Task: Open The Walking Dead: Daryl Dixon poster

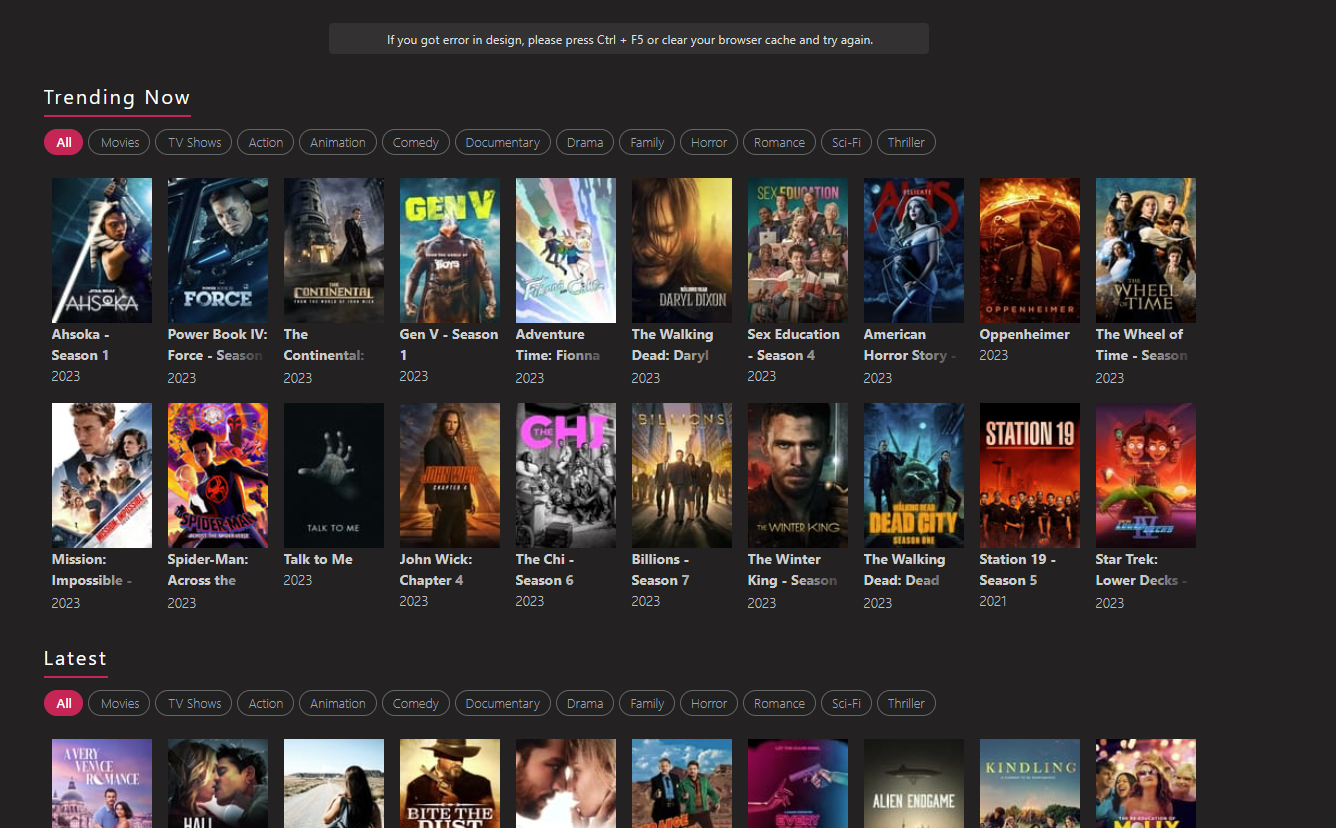Action: tap(682, 250)
